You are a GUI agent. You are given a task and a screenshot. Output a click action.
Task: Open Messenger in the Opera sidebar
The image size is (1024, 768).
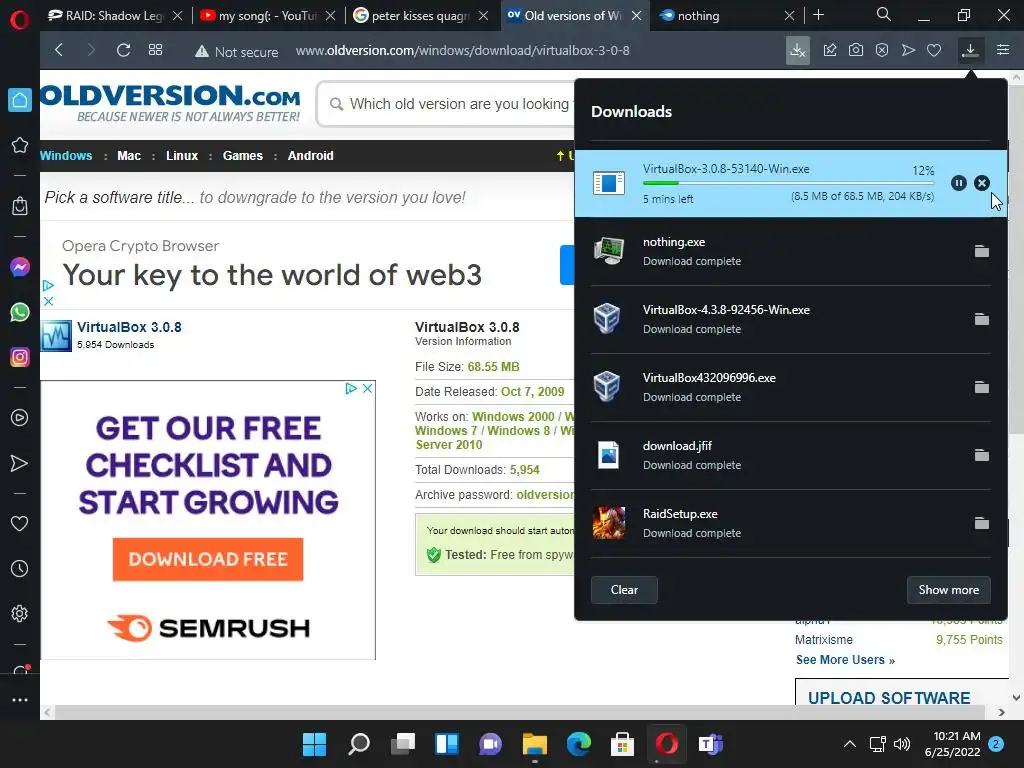(20, 267)
